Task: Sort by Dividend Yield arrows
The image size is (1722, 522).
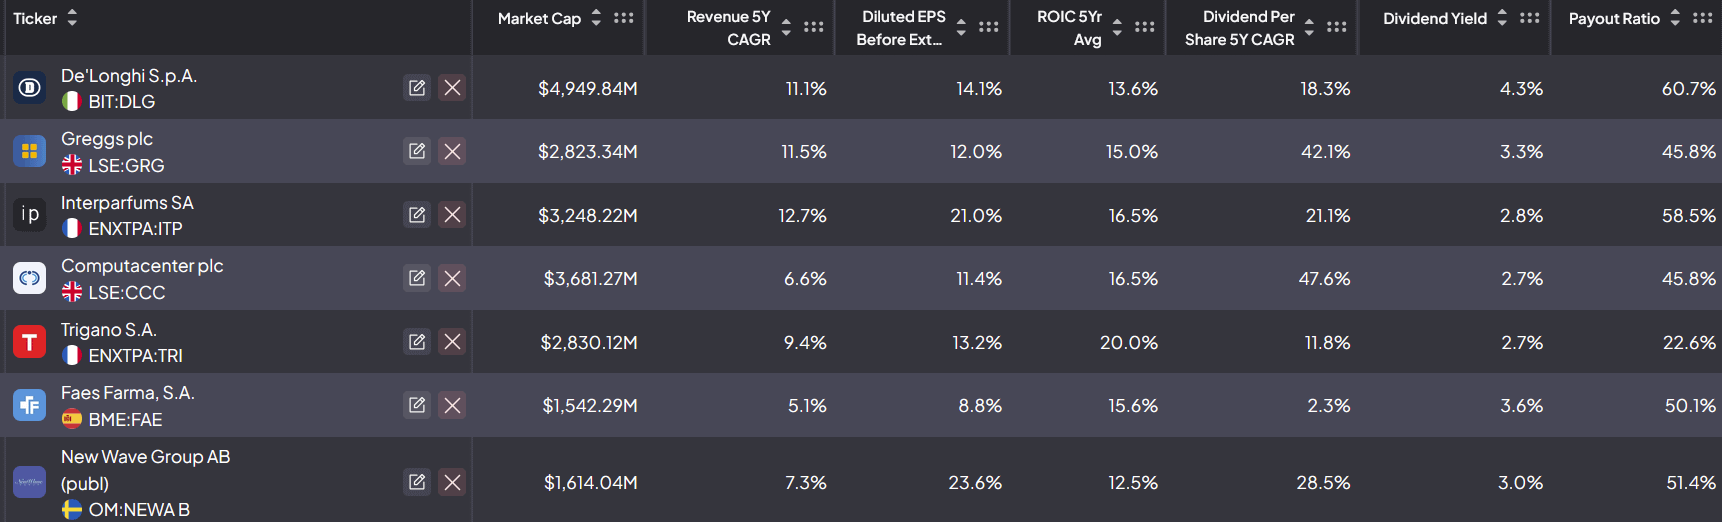Action: click(1502, 18)
